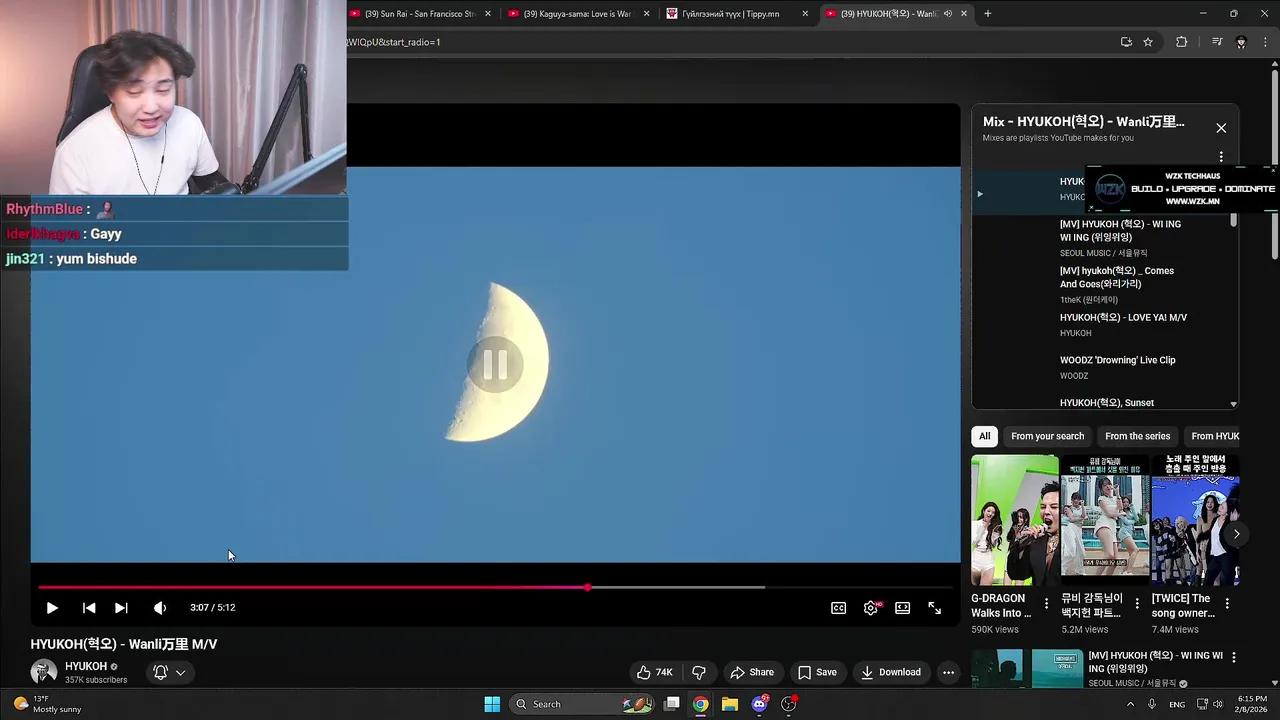Download the video
1280x720 pixels.
(891, 672)
